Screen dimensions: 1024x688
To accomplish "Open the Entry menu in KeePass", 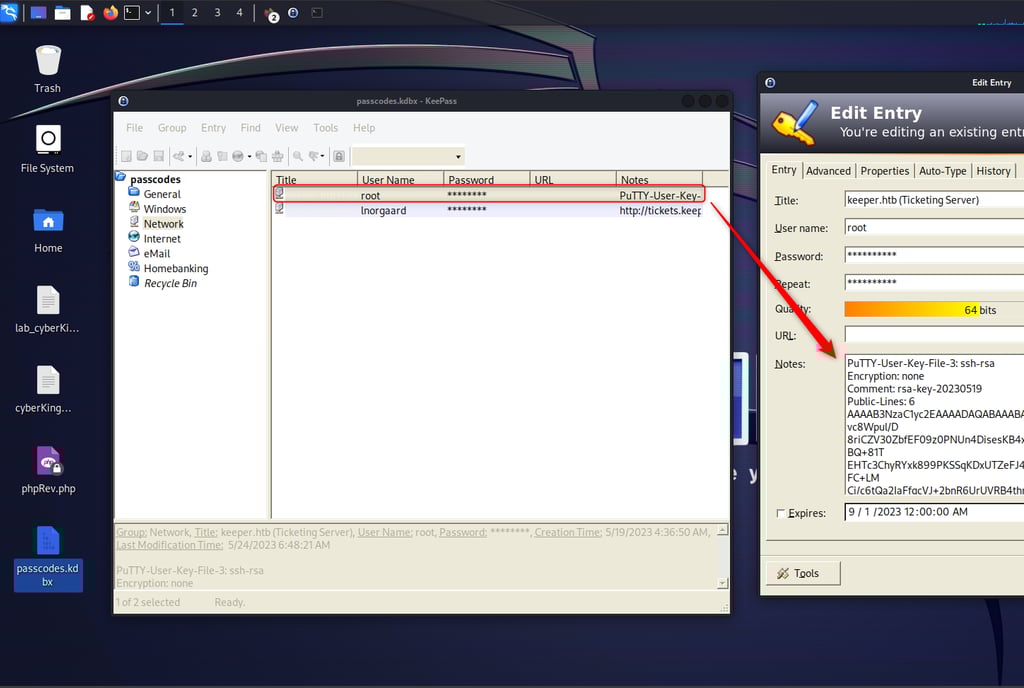I will 214,128.
